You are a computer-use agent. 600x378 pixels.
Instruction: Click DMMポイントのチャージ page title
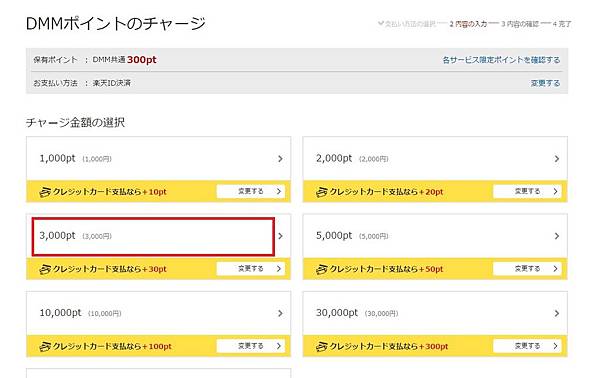click(x=116, y=23)
